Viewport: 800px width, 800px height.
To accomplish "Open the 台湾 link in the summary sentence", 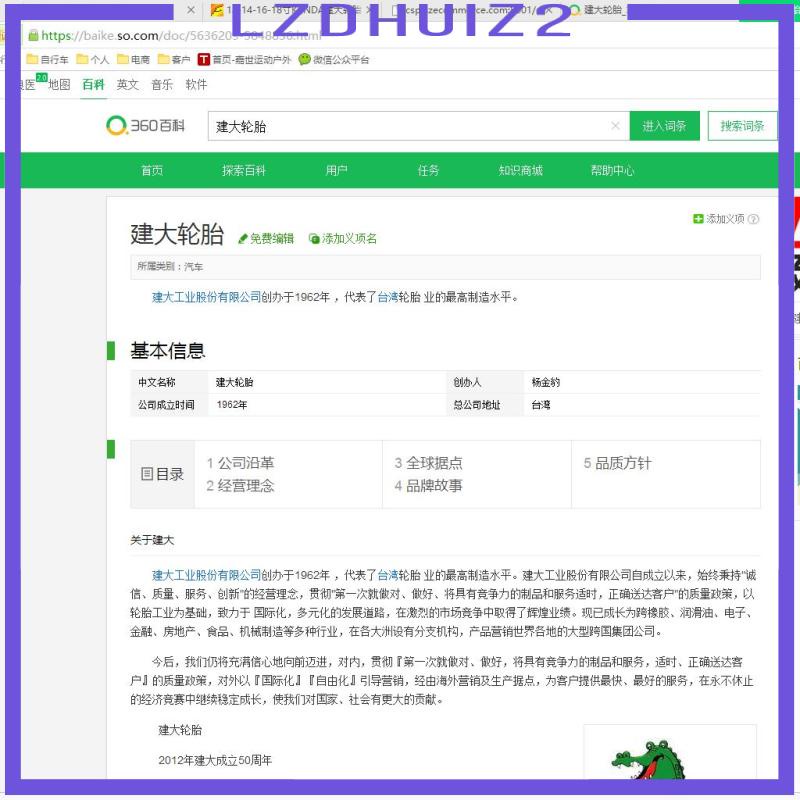I will [x=387, y=297].
